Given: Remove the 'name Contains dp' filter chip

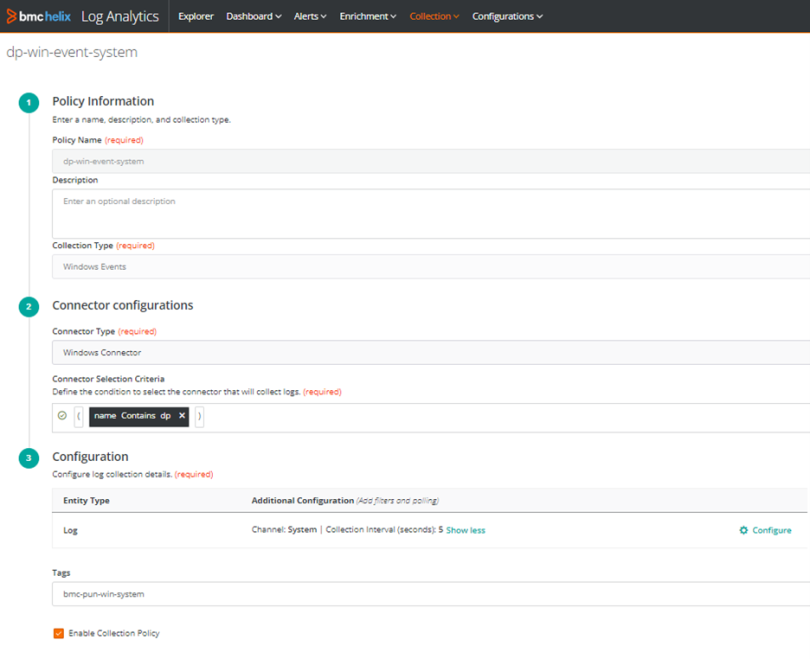Looking at the screenshot, I should click(181, 416).
